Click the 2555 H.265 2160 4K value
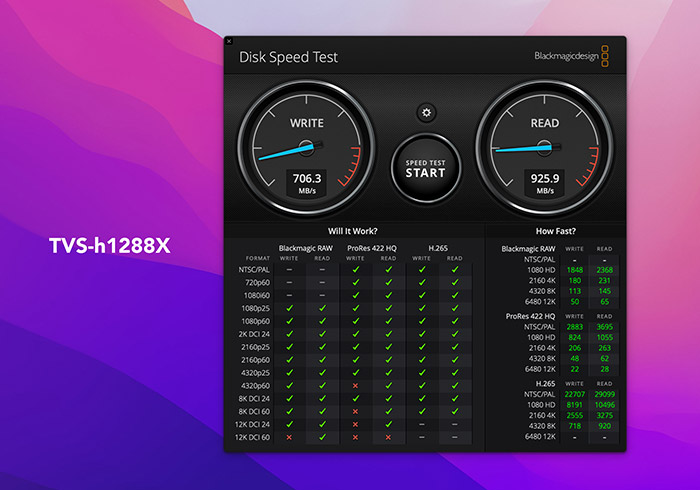 tap(575, 415)
